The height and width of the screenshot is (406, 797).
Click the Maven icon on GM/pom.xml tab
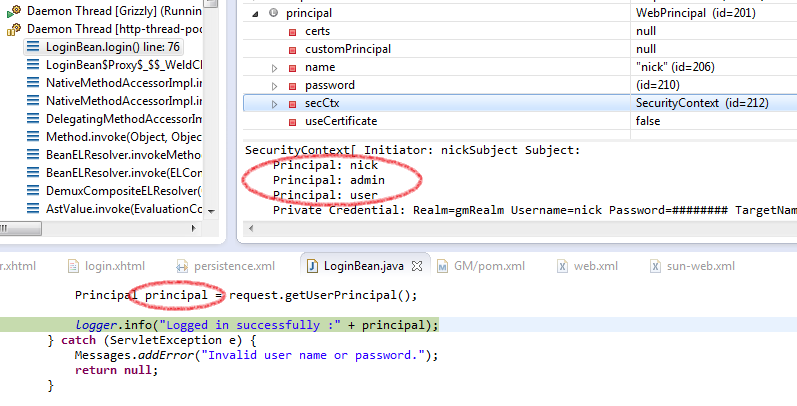point(443,266)
